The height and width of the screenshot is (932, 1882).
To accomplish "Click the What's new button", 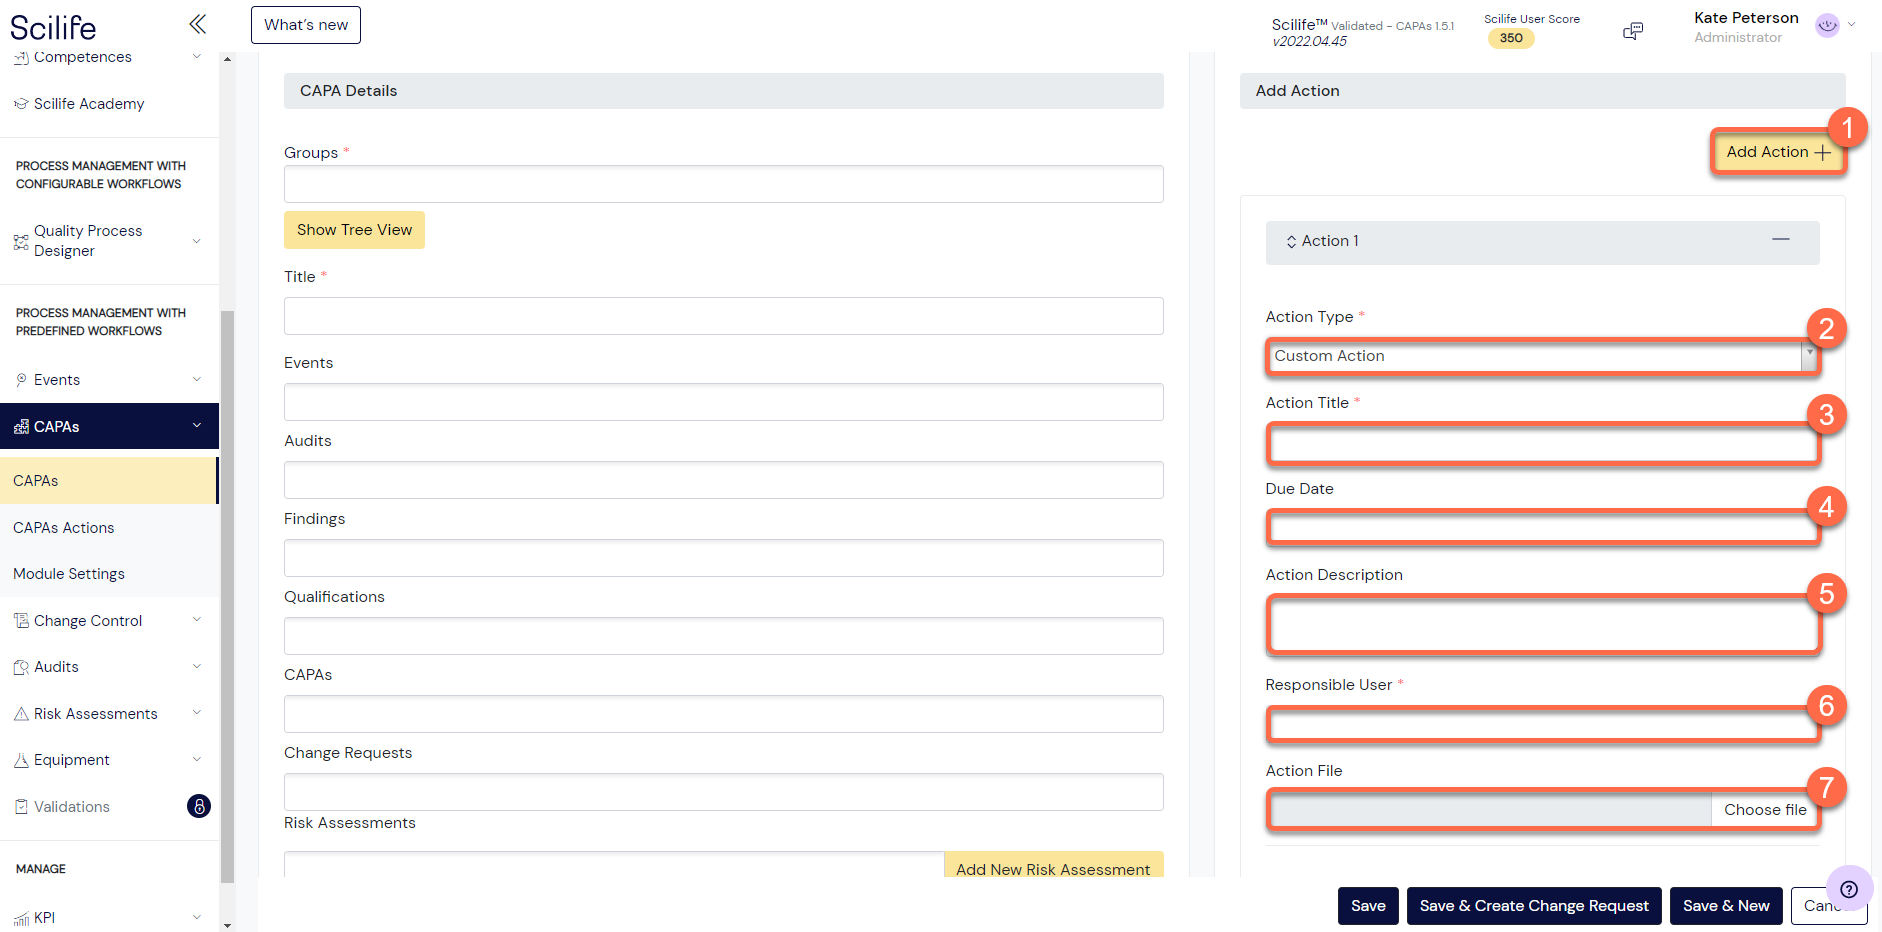I will pyautogui.click(x=306, y=25).
